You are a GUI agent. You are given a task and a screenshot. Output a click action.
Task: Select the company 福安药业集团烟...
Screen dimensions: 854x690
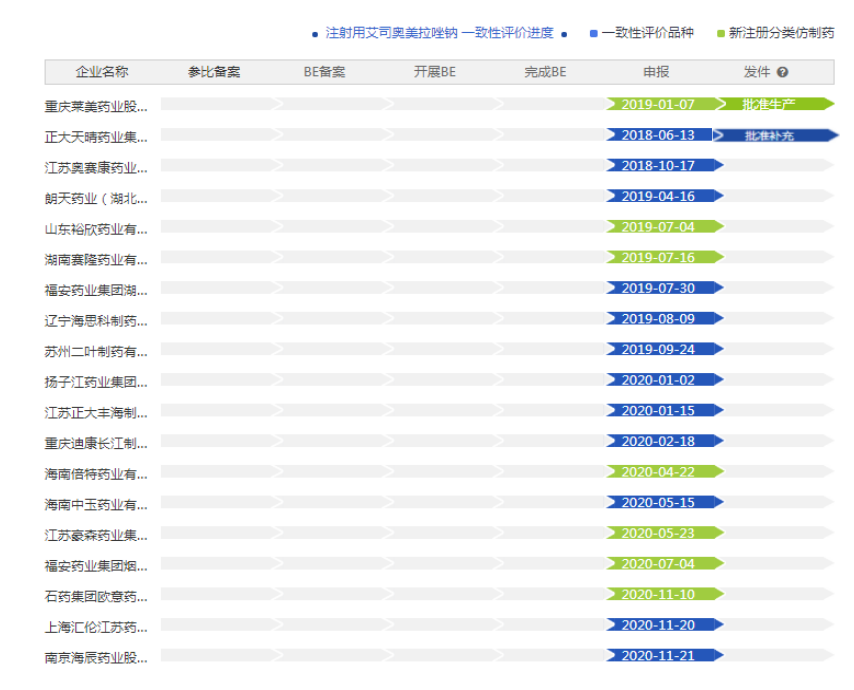[96, 566]
